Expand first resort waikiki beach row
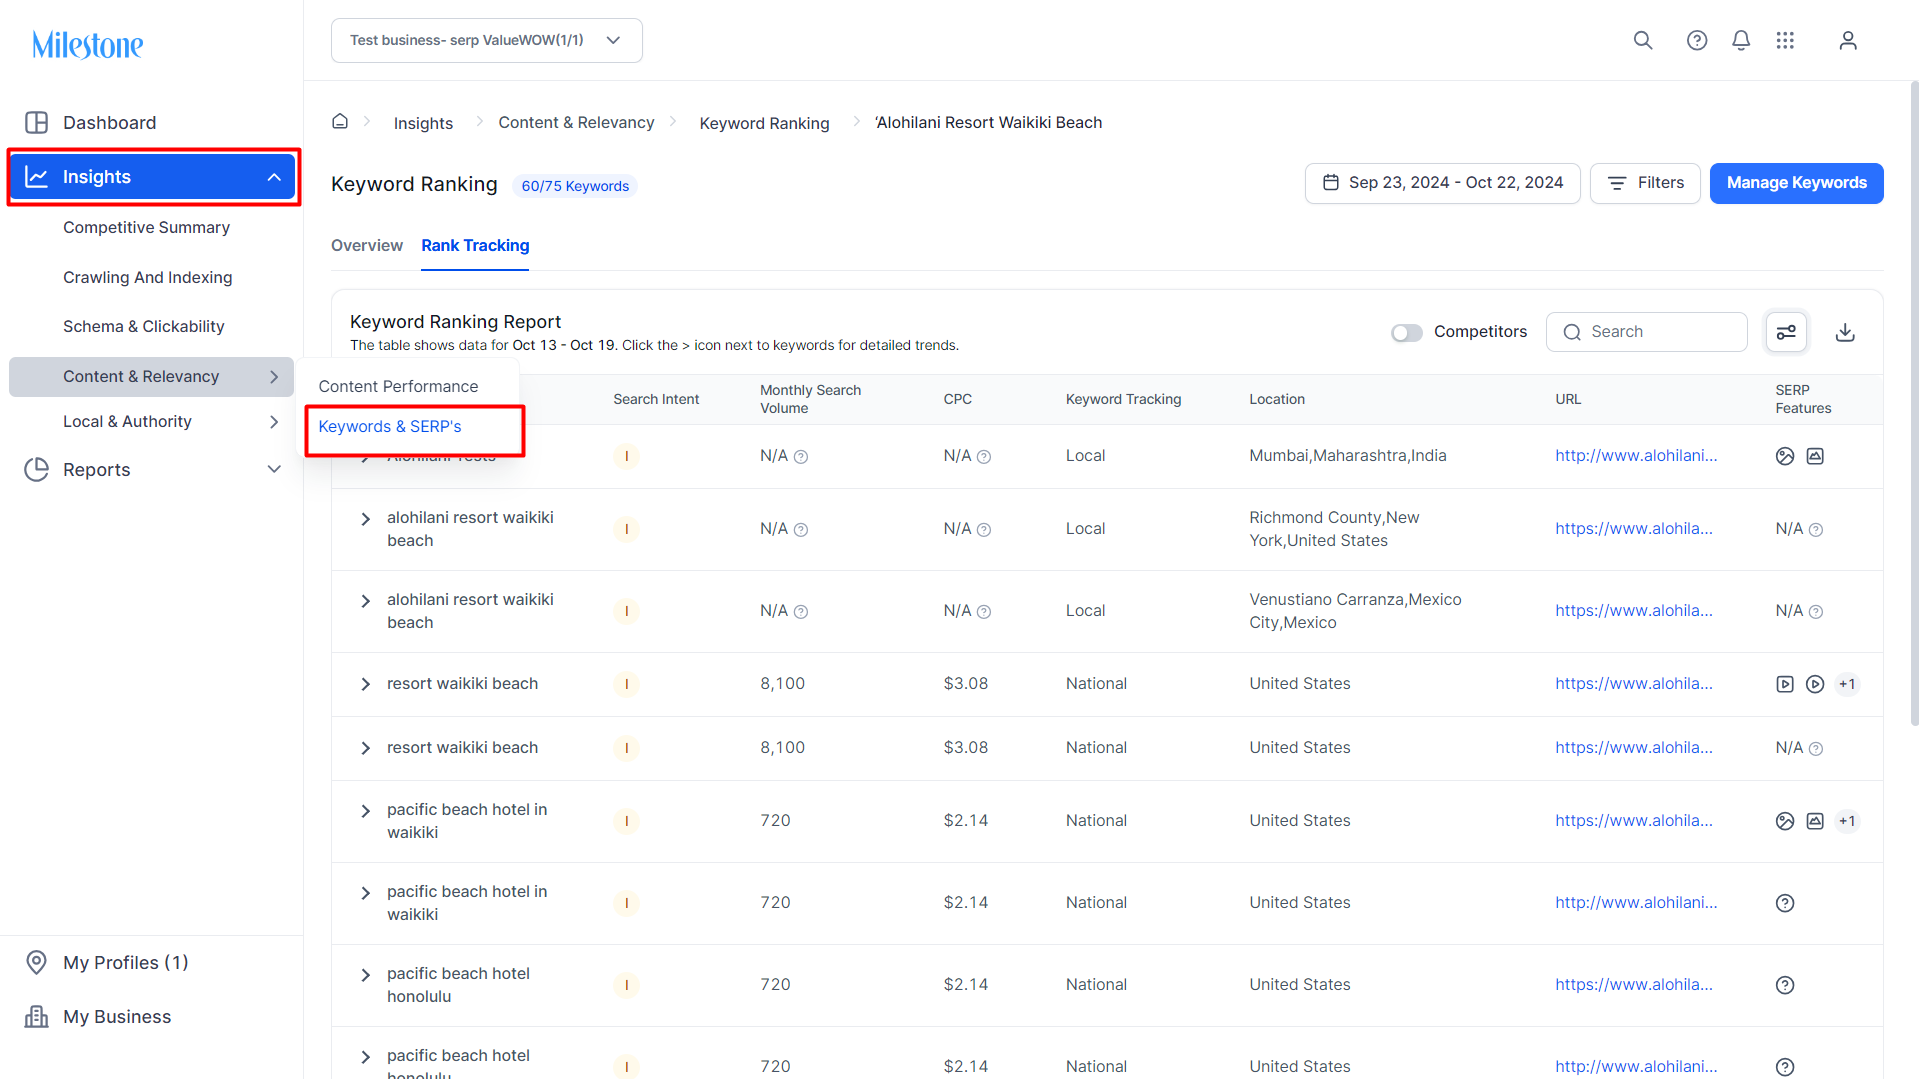Screen dimensions: 1919x1079 (366, 684)
